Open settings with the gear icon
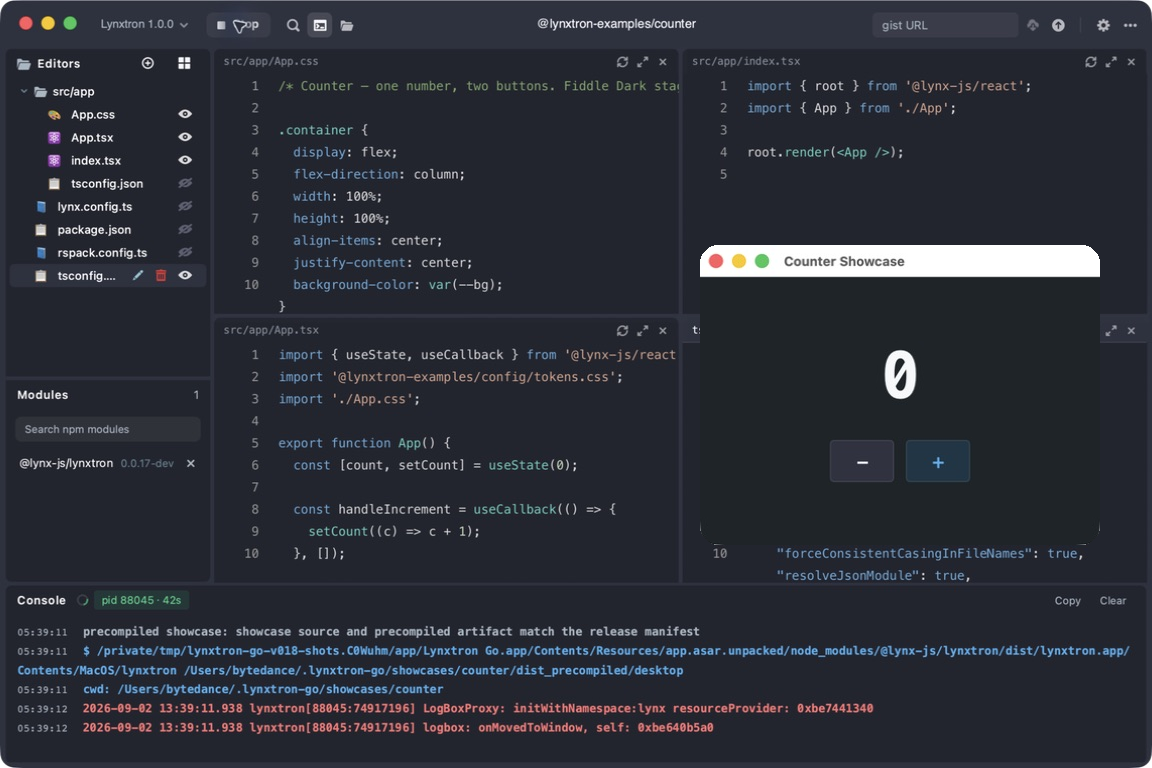This screenshot has width=1152, height=768. pyautogui.click(x=1103, y=25)
